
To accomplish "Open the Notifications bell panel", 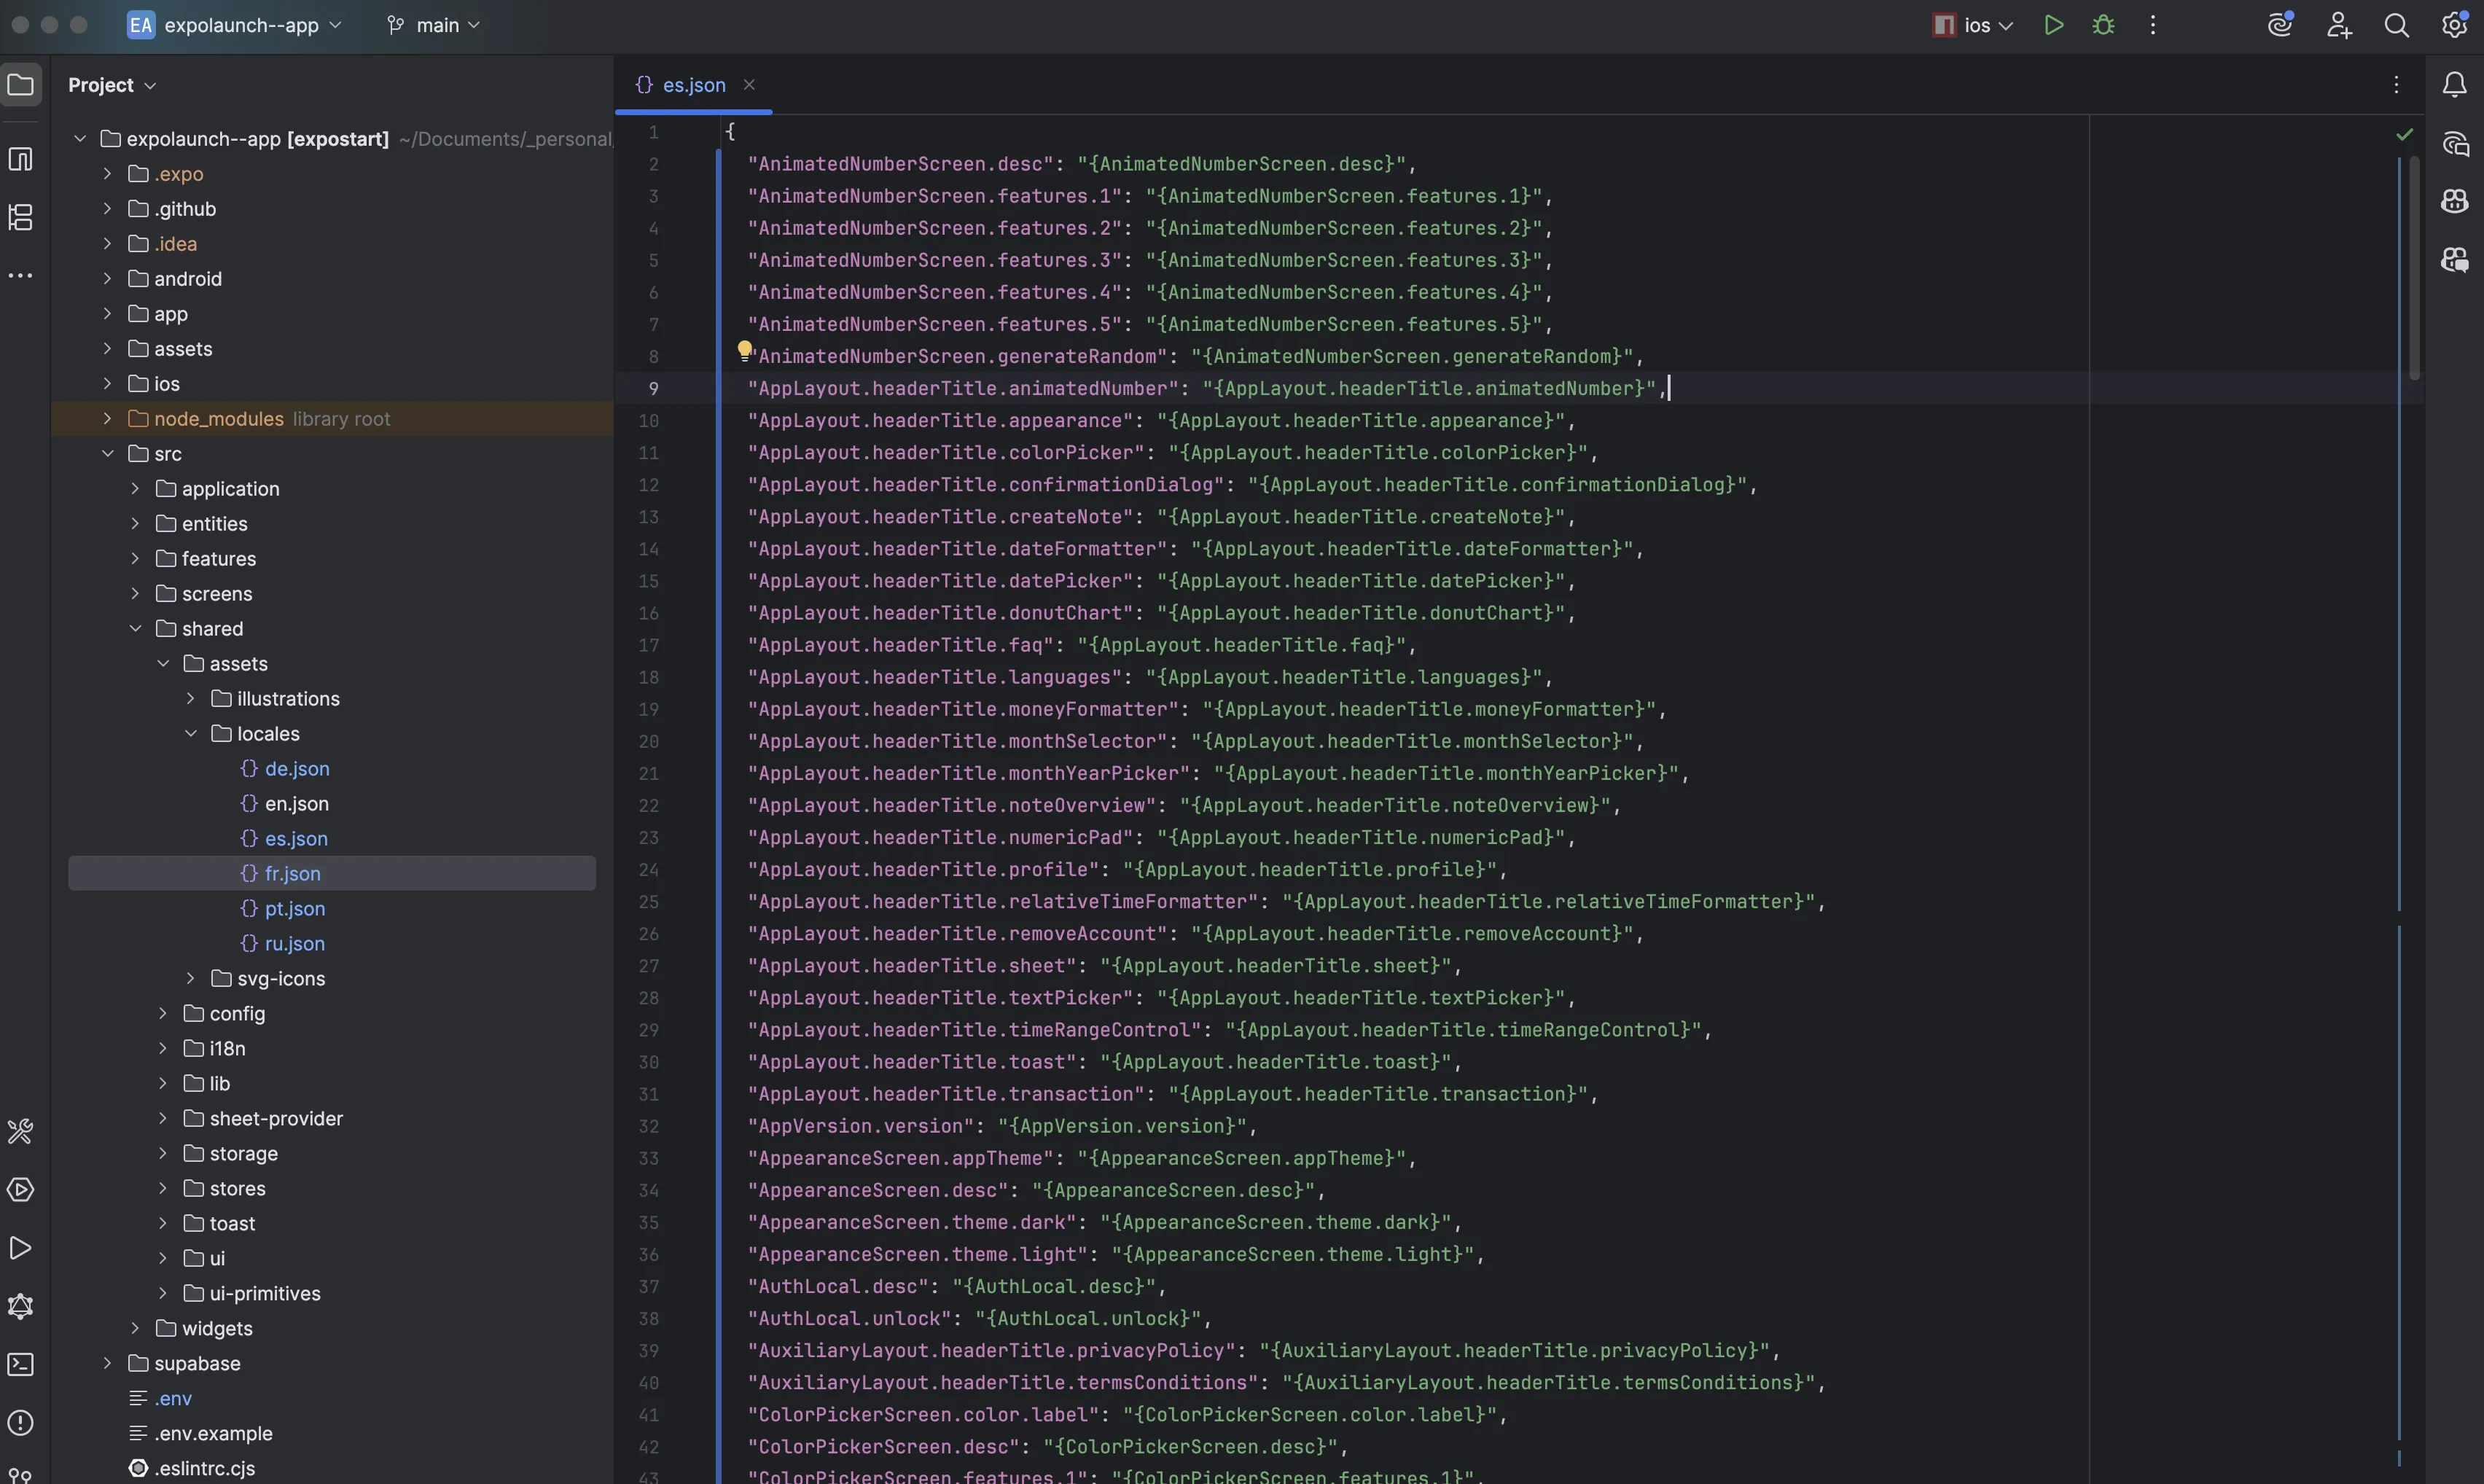I will (2454, 85).
